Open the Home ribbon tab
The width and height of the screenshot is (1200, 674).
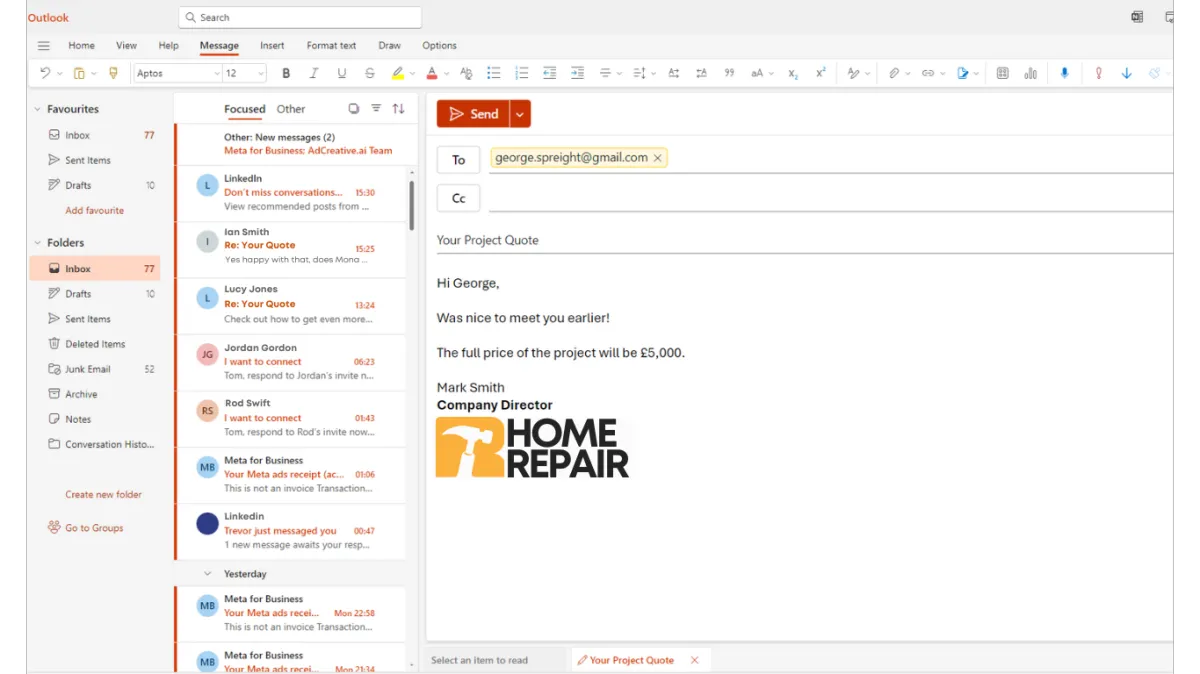[x=81, y=45]
